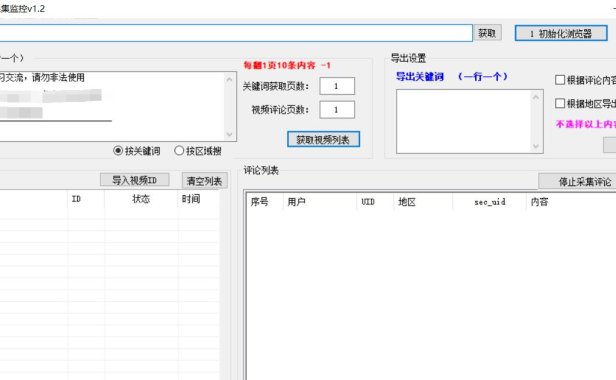Click the 获取 button
This screenshot has width=616, height=380.
tap(487, 33)
